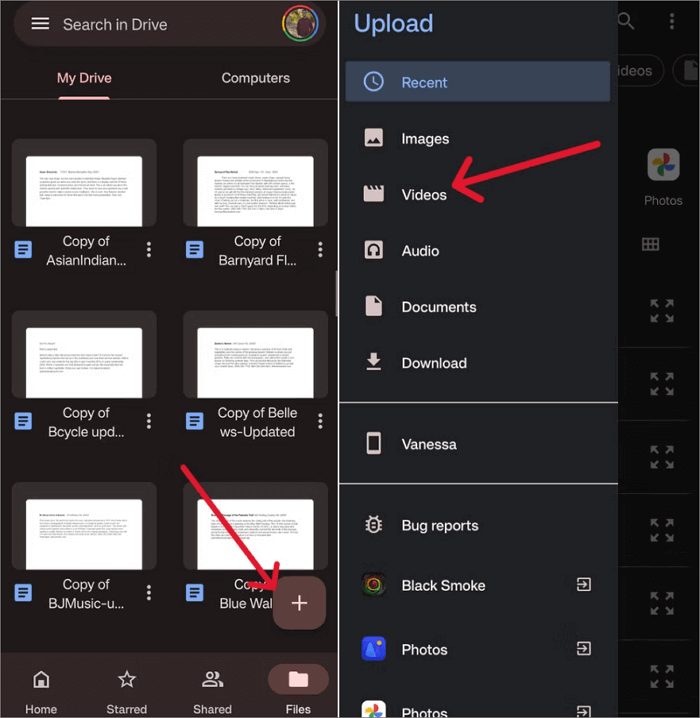Image resolution: width=700 pixels, height=718 pixels.
Task: Open Black Smoke app source
Action: (443, 586)
